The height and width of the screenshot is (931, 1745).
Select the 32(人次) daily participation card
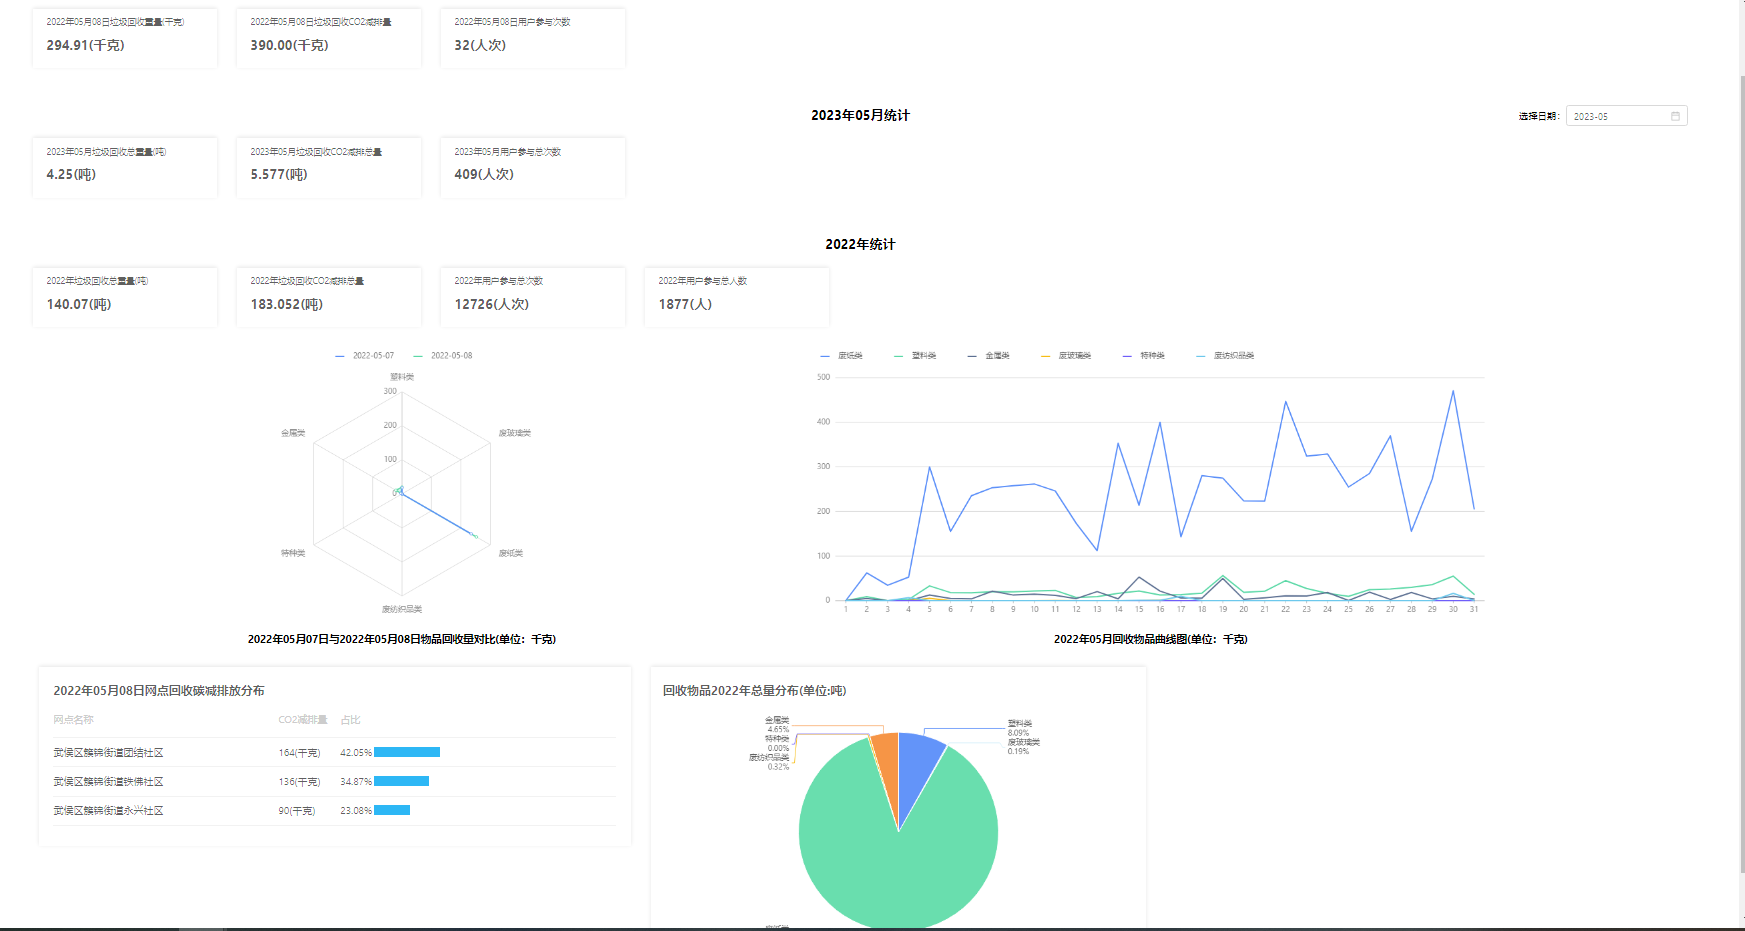click(533, 38)
